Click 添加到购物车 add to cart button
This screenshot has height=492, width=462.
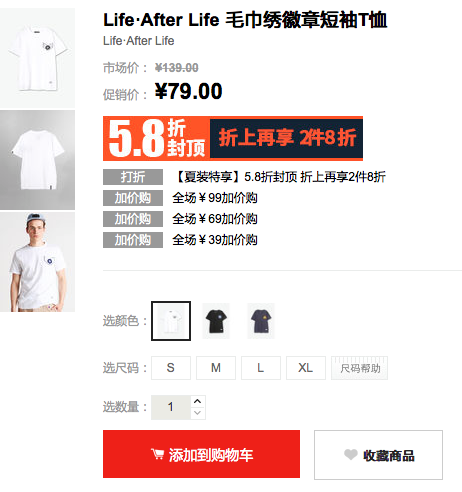coord(201,454)
